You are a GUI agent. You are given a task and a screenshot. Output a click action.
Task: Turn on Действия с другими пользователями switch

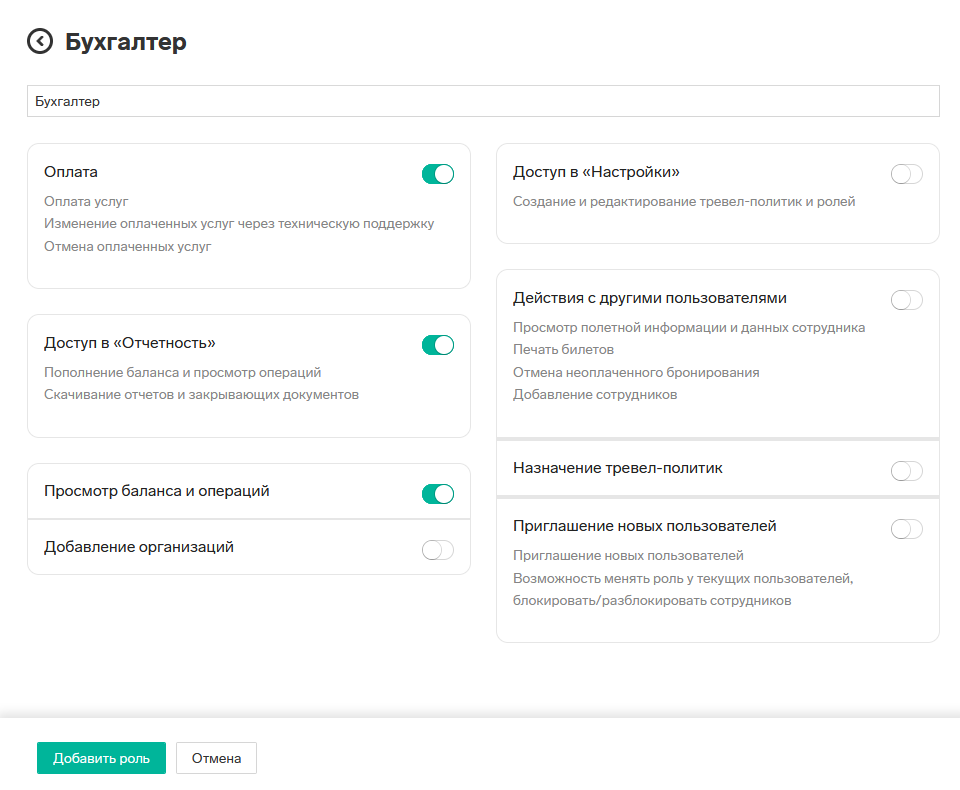[x=907, y=300]
